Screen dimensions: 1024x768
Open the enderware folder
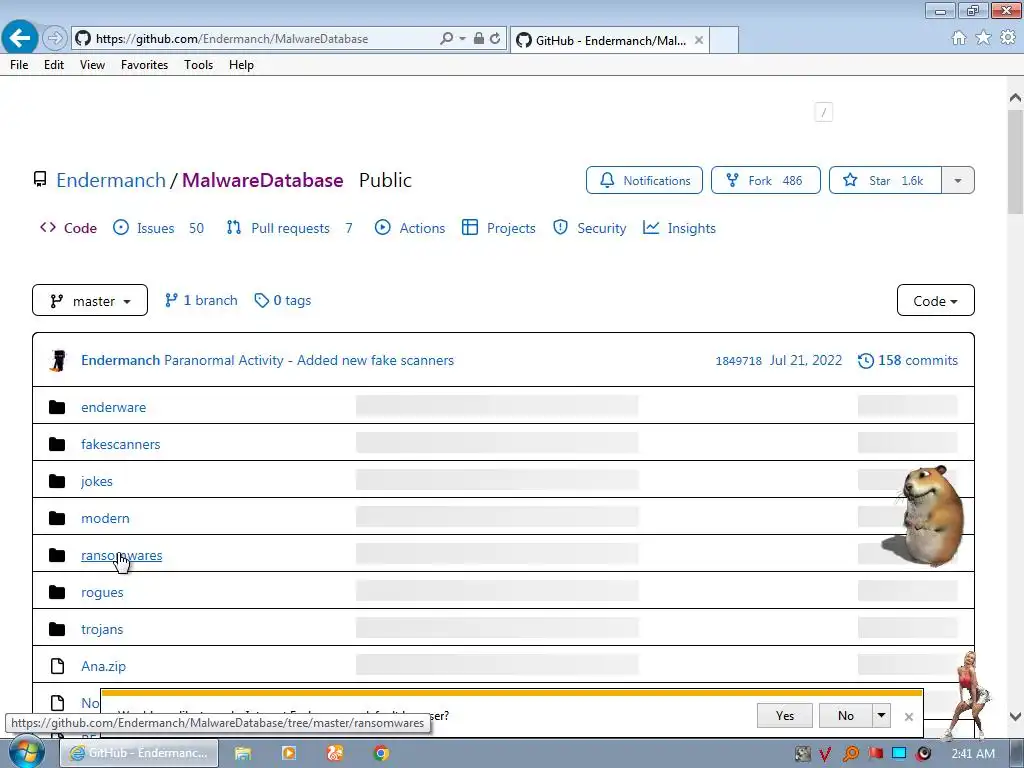click(x=114, y=408)
